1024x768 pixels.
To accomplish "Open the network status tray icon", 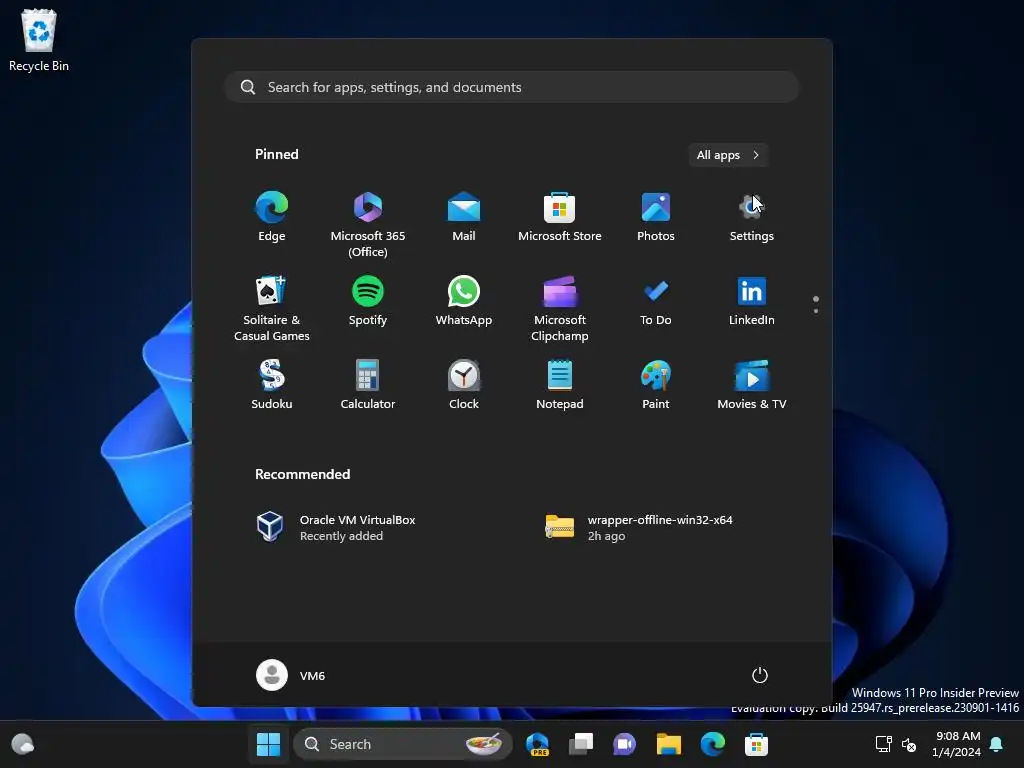I will pos(884,744).
